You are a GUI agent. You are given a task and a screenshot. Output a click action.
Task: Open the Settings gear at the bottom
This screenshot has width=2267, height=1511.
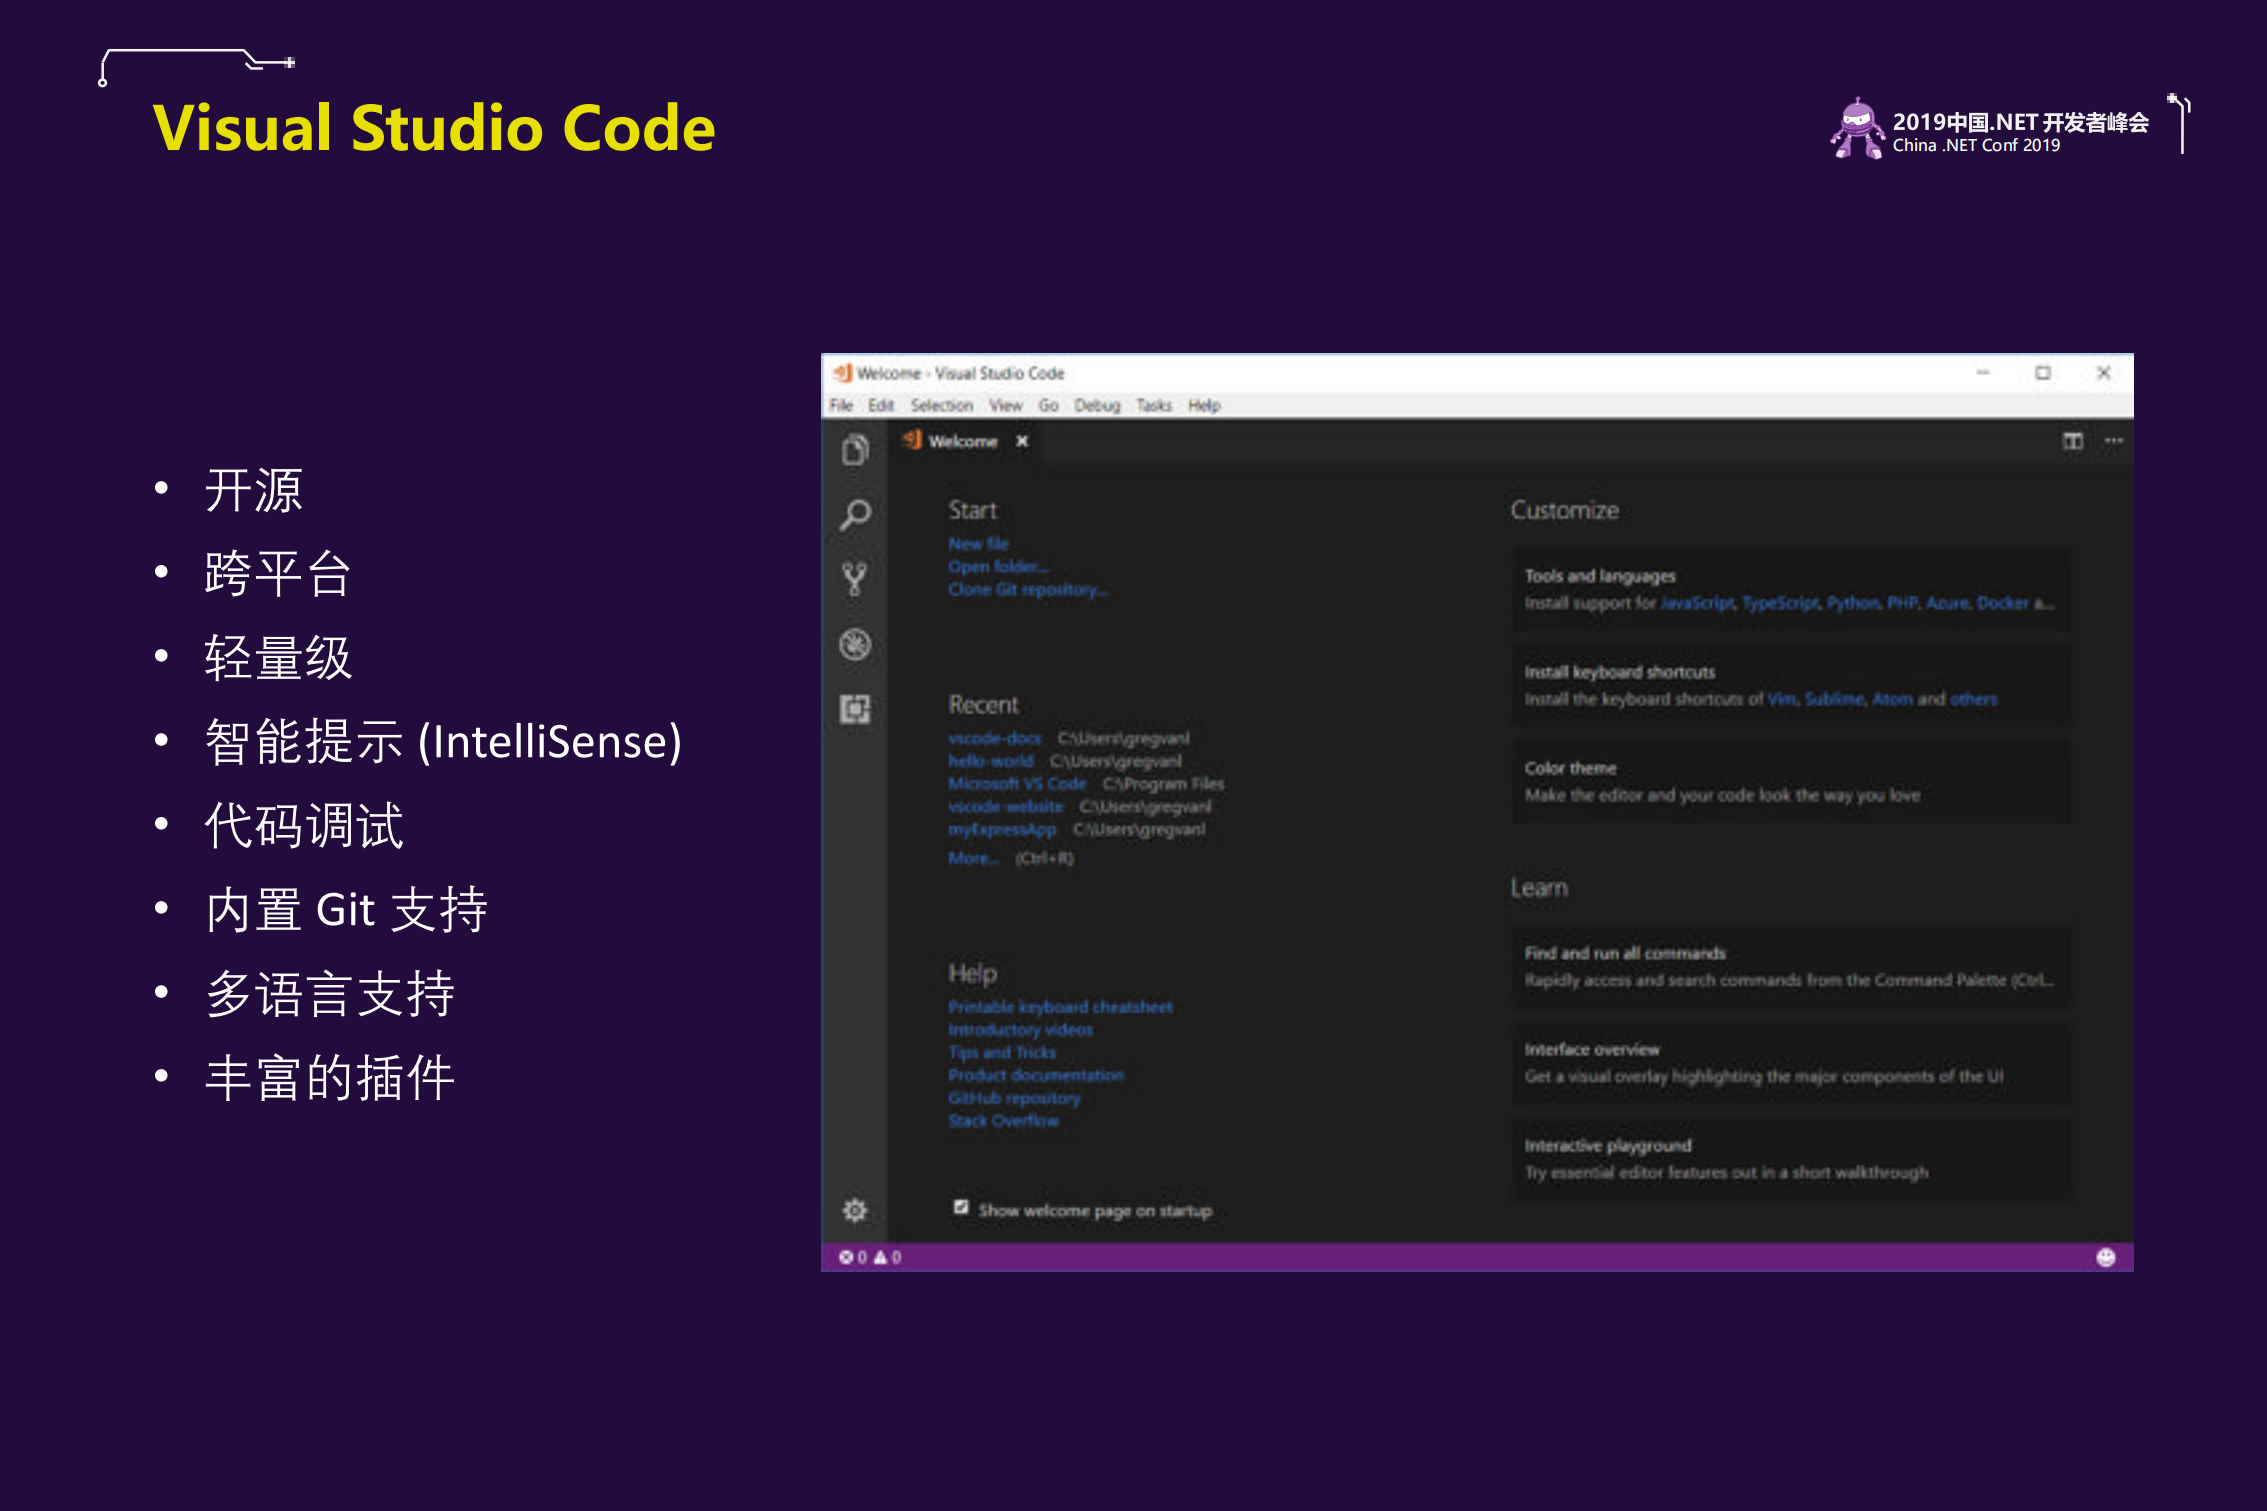pos(855,1210)
